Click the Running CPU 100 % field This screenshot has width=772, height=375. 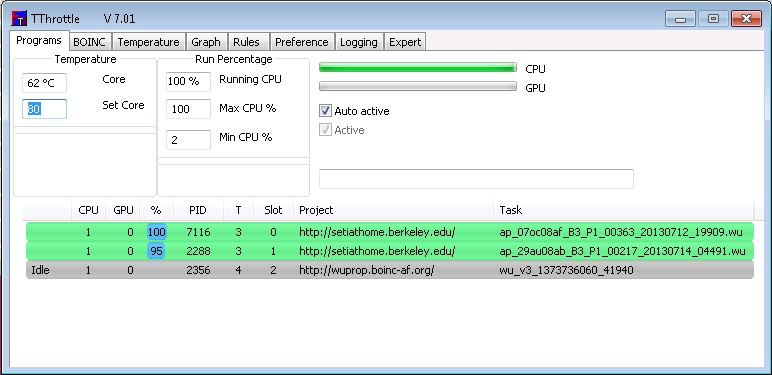point(188,82)
